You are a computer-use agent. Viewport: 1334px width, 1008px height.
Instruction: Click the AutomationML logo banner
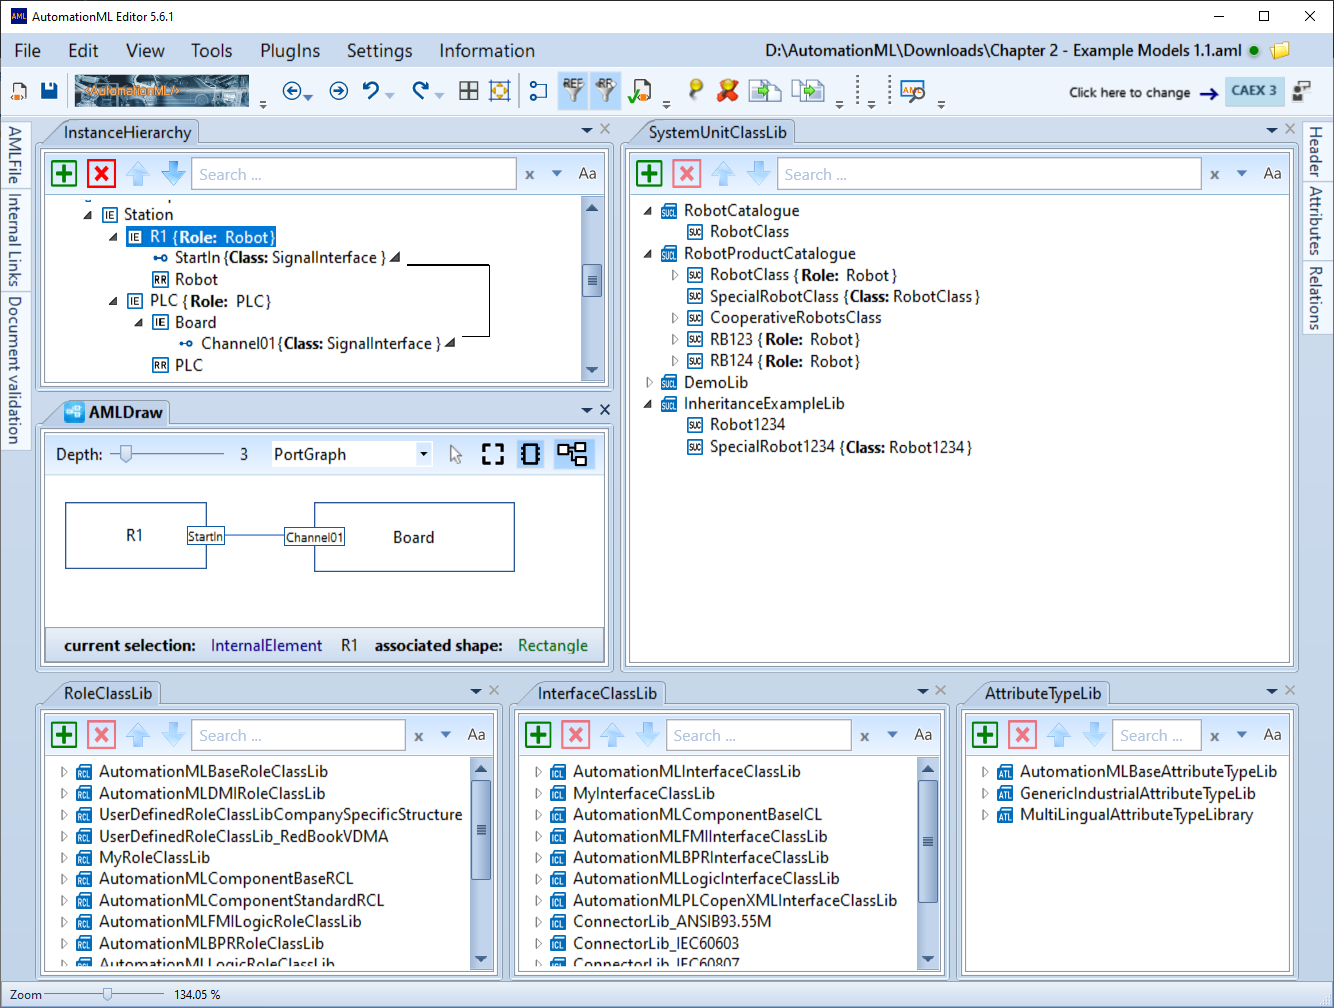pos(162,91)
